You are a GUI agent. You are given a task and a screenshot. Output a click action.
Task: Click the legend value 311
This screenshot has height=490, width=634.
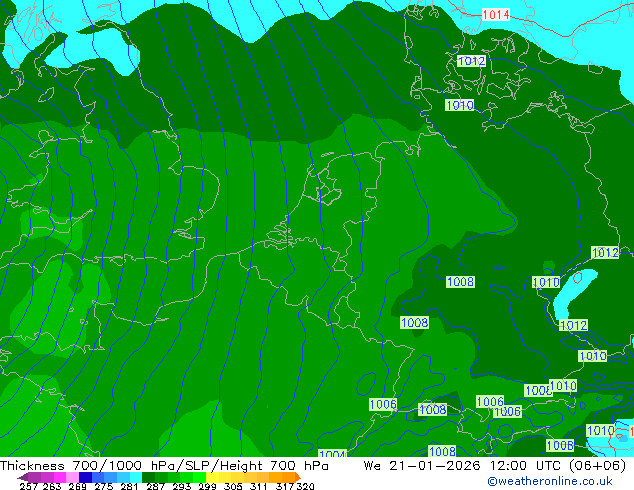[258, 486]
